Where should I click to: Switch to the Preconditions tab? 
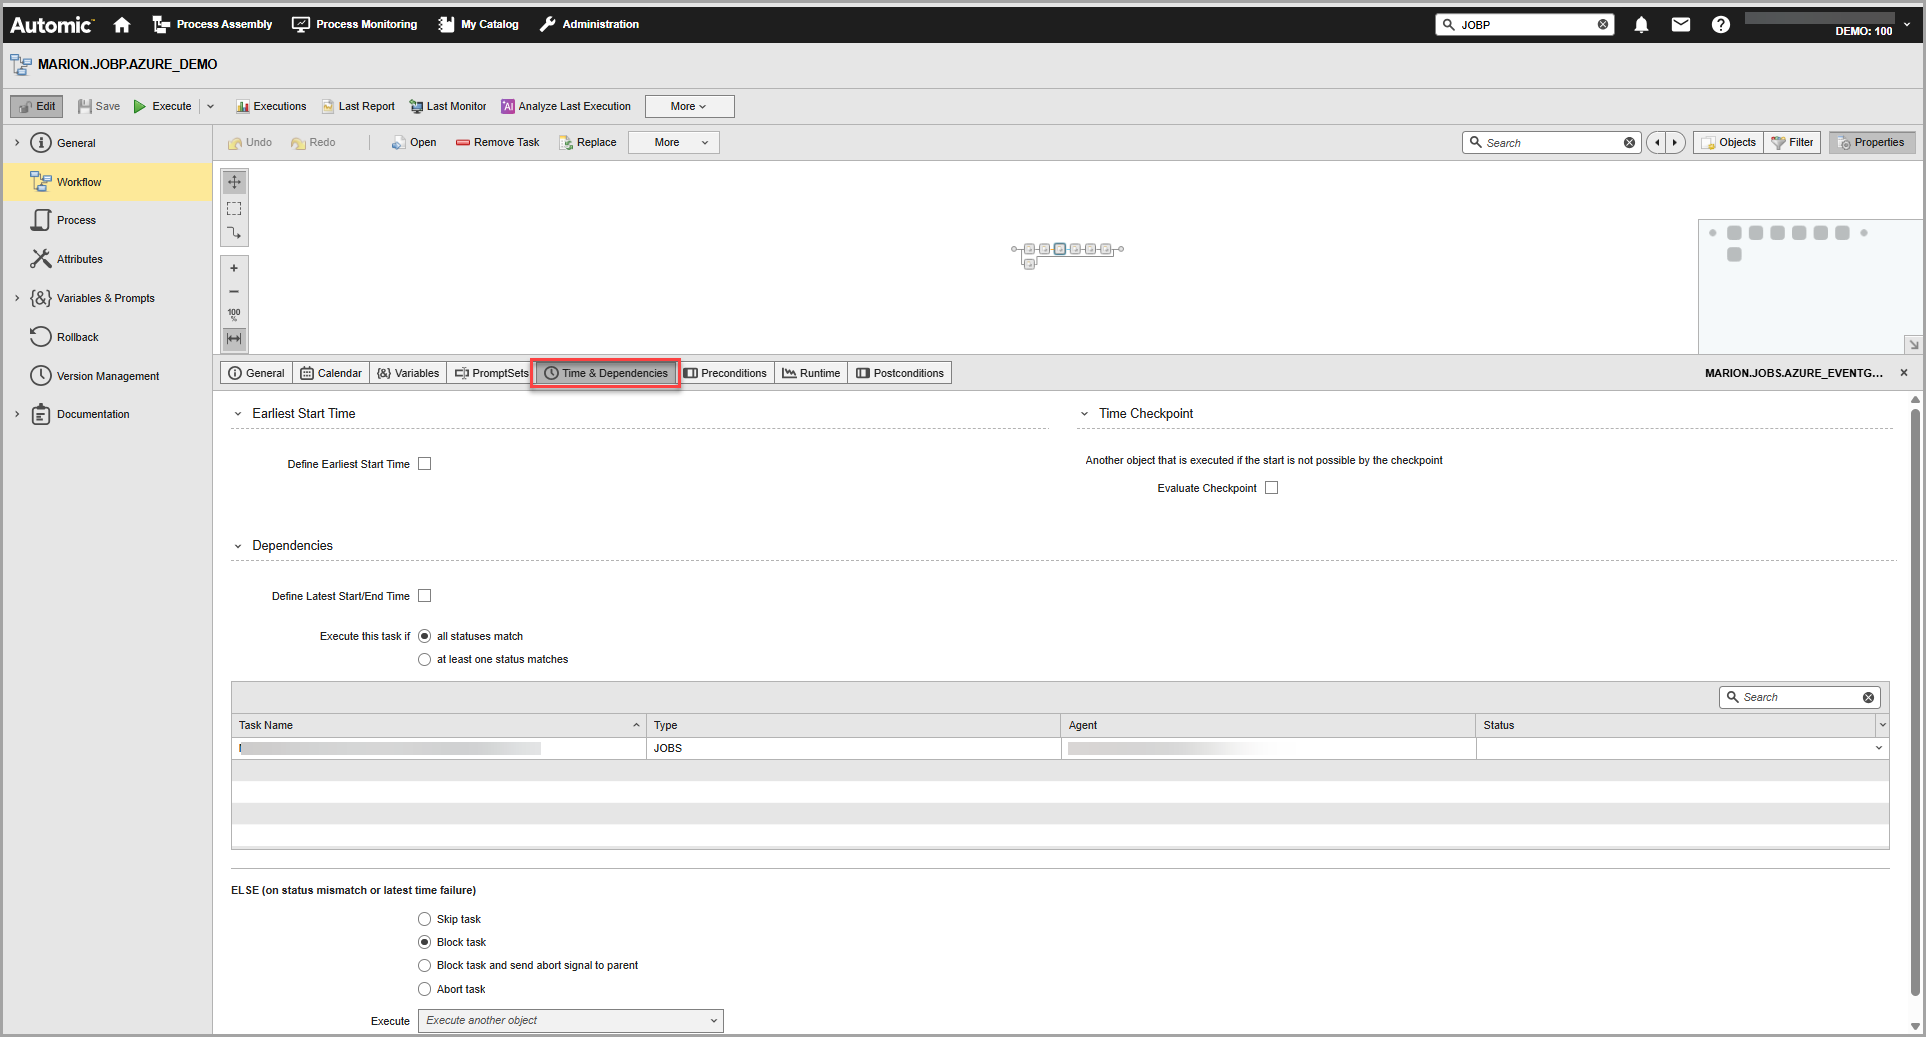[x=725, y=373]
